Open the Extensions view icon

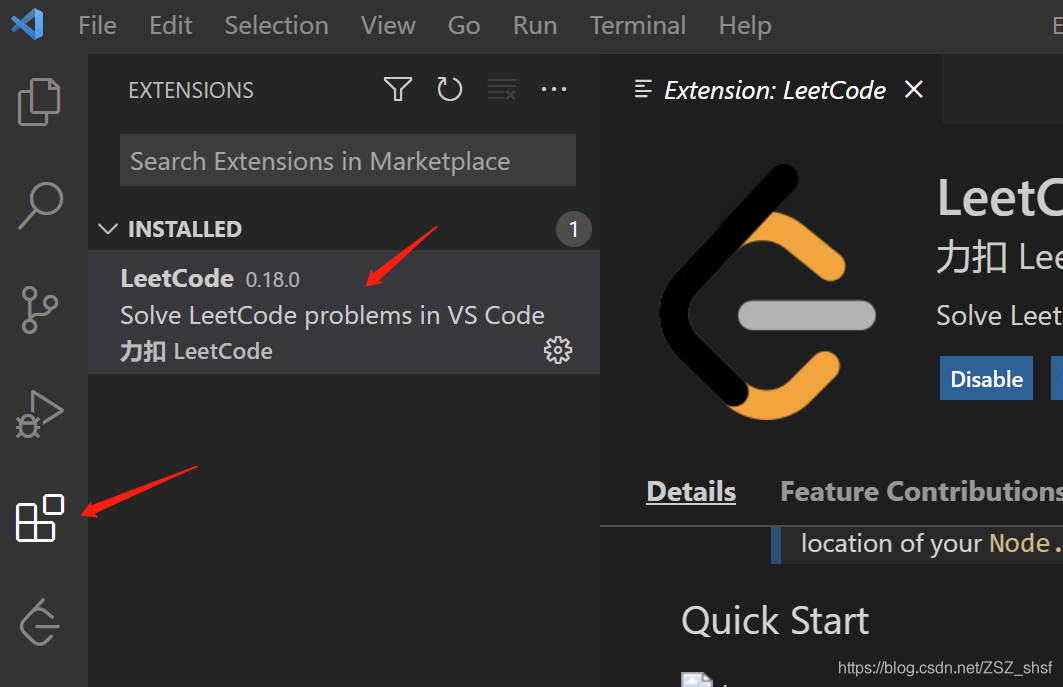click(40, 518)
